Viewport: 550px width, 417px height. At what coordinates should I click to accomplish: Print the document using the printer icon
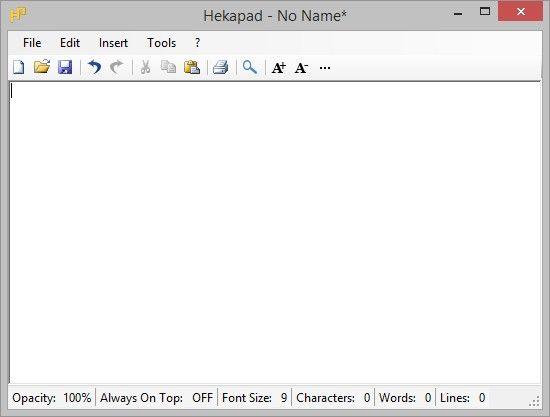pyautogui.click(x=221, y=67)
